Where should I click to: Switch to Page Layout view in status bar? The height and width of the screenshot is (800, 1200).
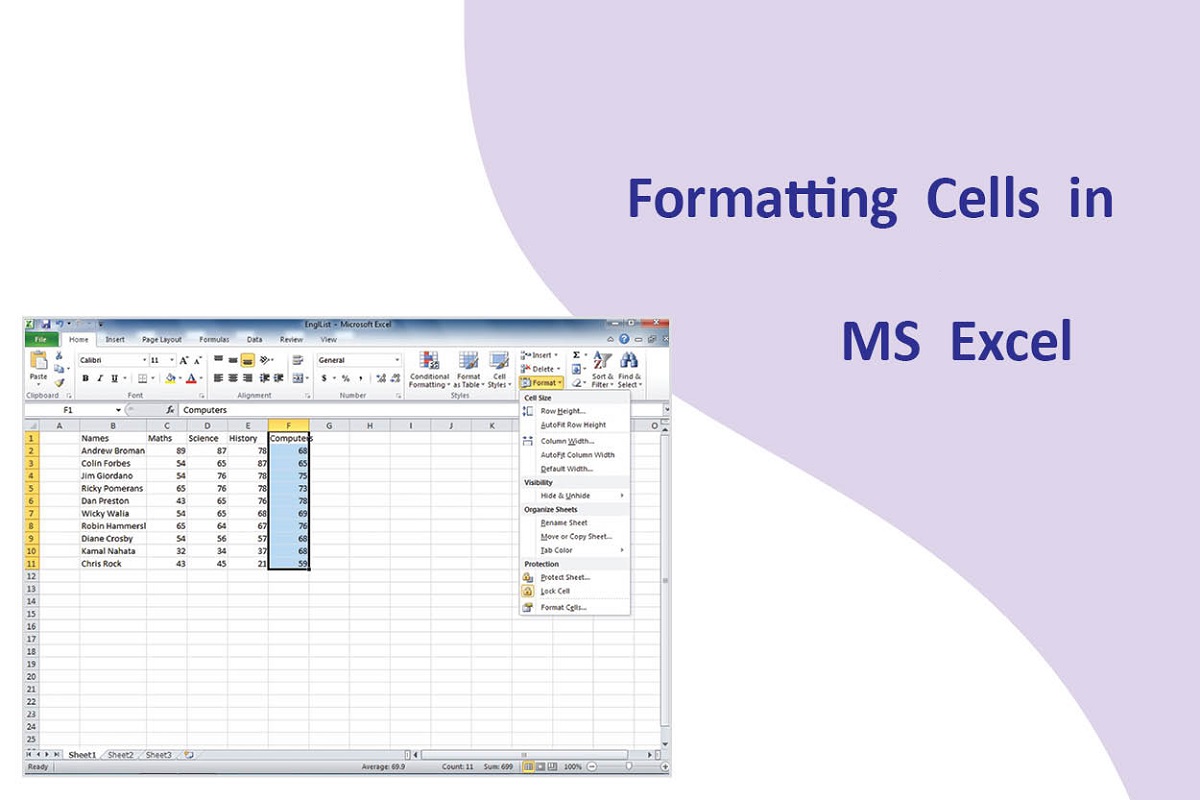pos(541,767)
